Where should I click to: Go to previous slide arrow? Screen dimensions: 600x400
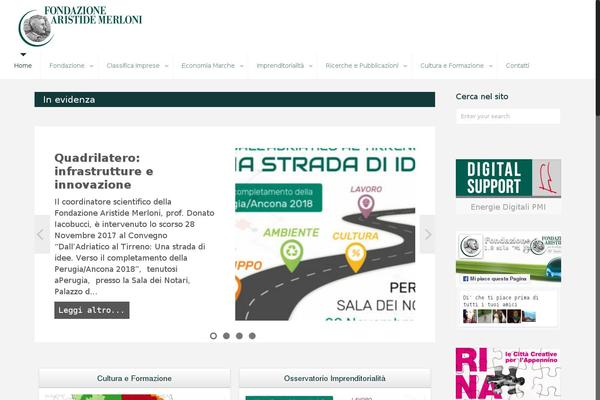[42, 234]
